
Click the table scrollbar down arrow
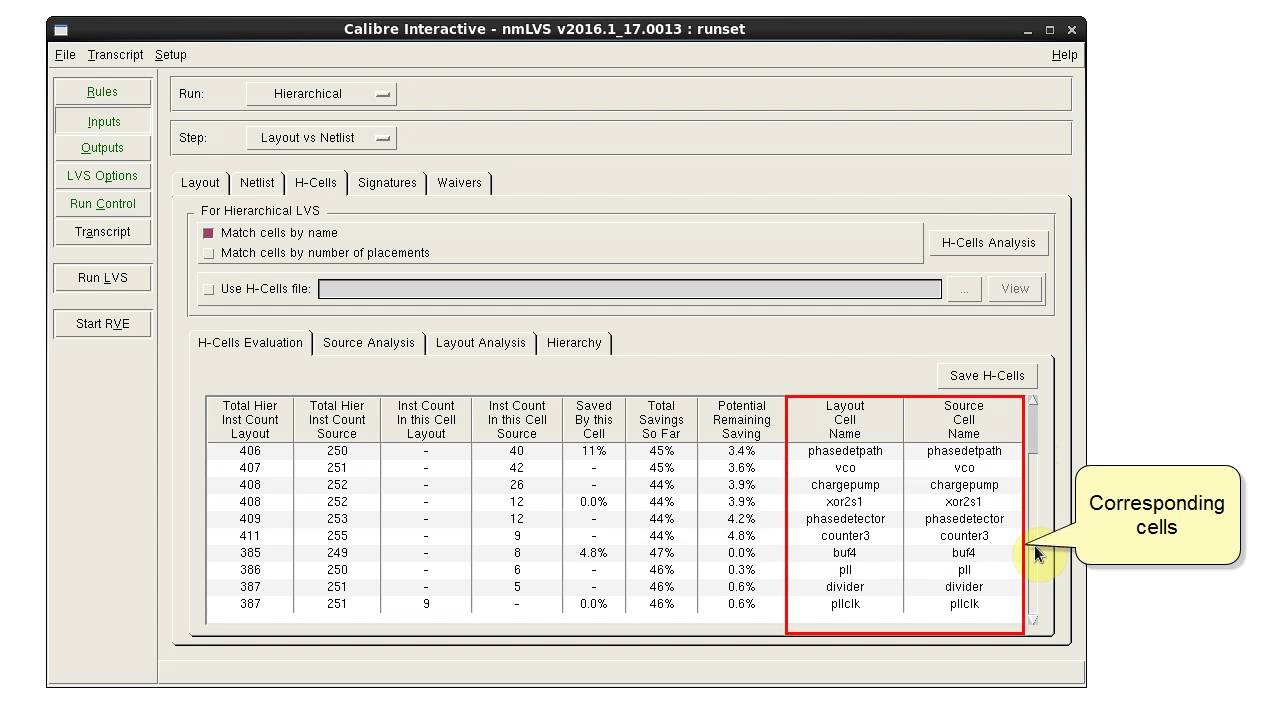point(1032,620)
